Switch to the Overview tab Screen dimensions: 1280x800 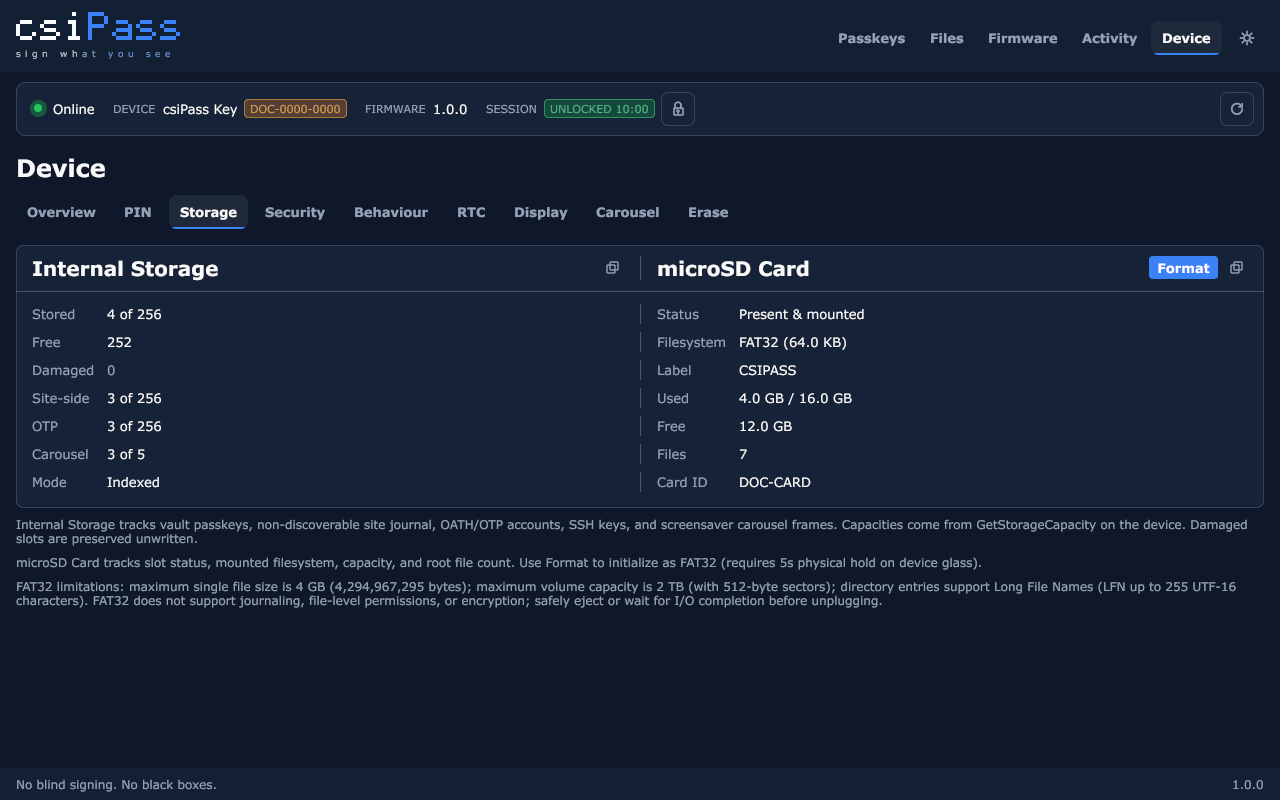61,212
